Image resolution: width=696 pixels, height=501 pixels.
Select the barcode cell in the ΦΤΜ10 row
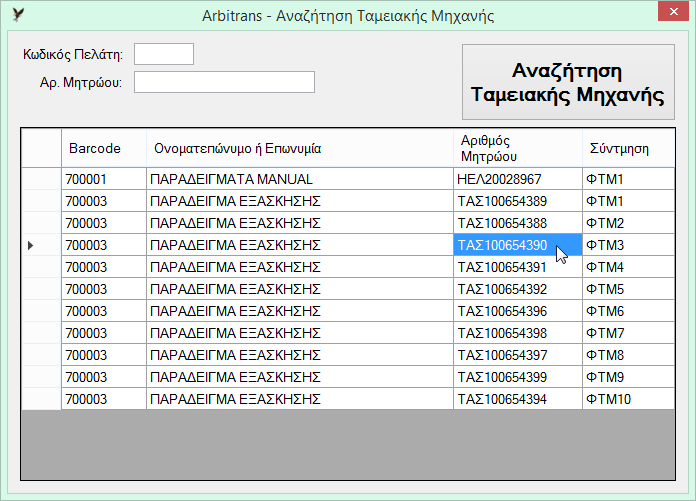tap(104, 399)
